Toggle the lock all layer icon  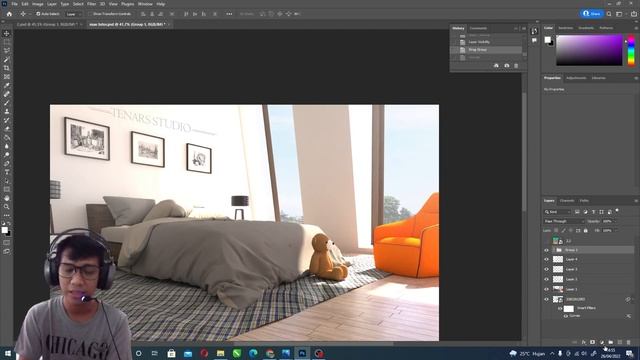[586, 231]
